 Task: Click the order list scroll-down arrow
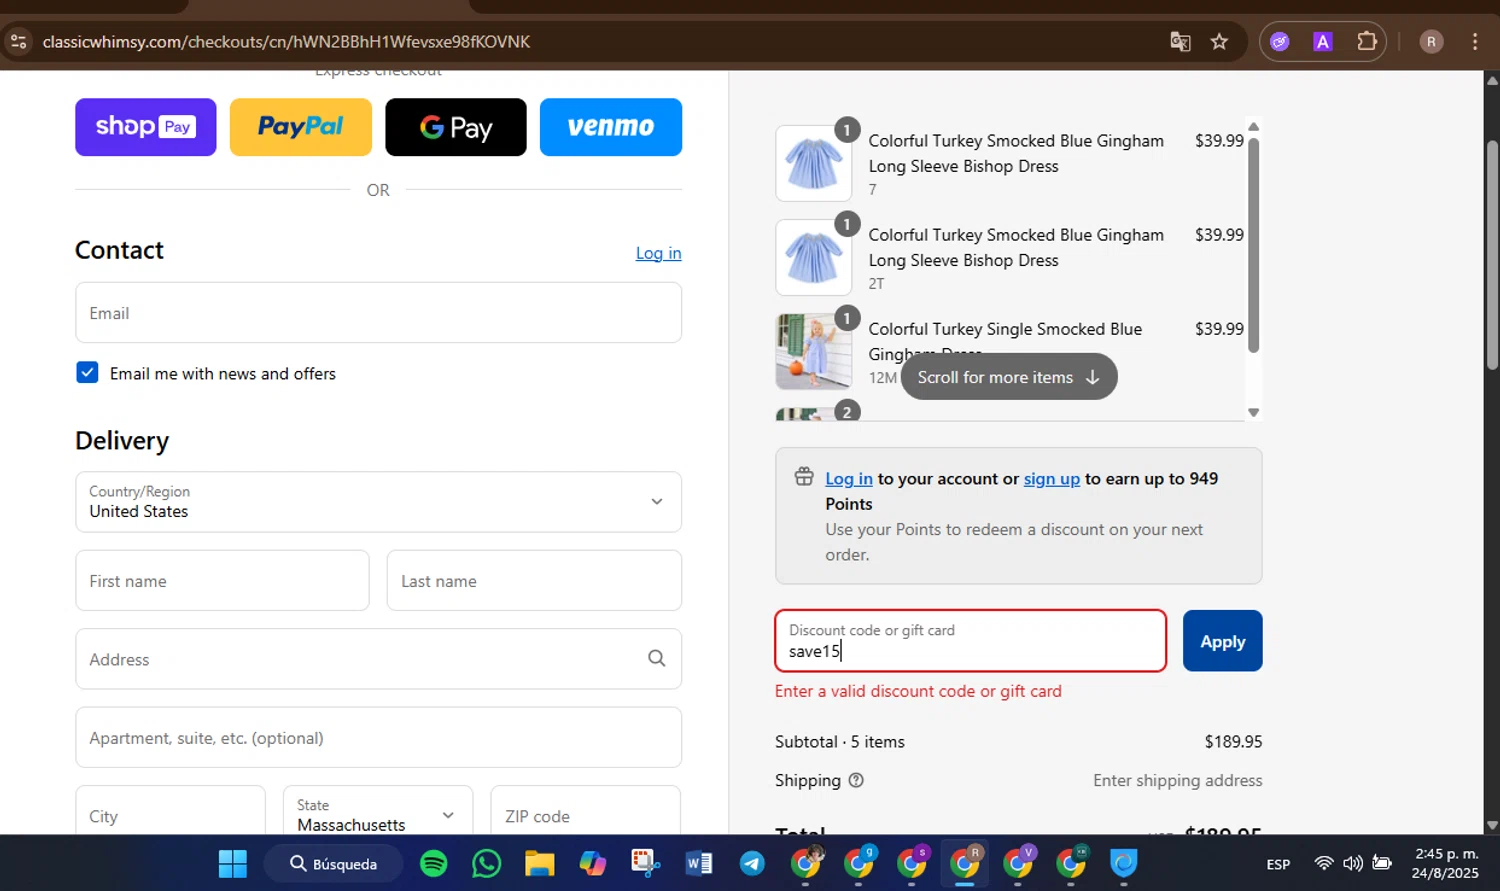click(x=1253, y=412)
